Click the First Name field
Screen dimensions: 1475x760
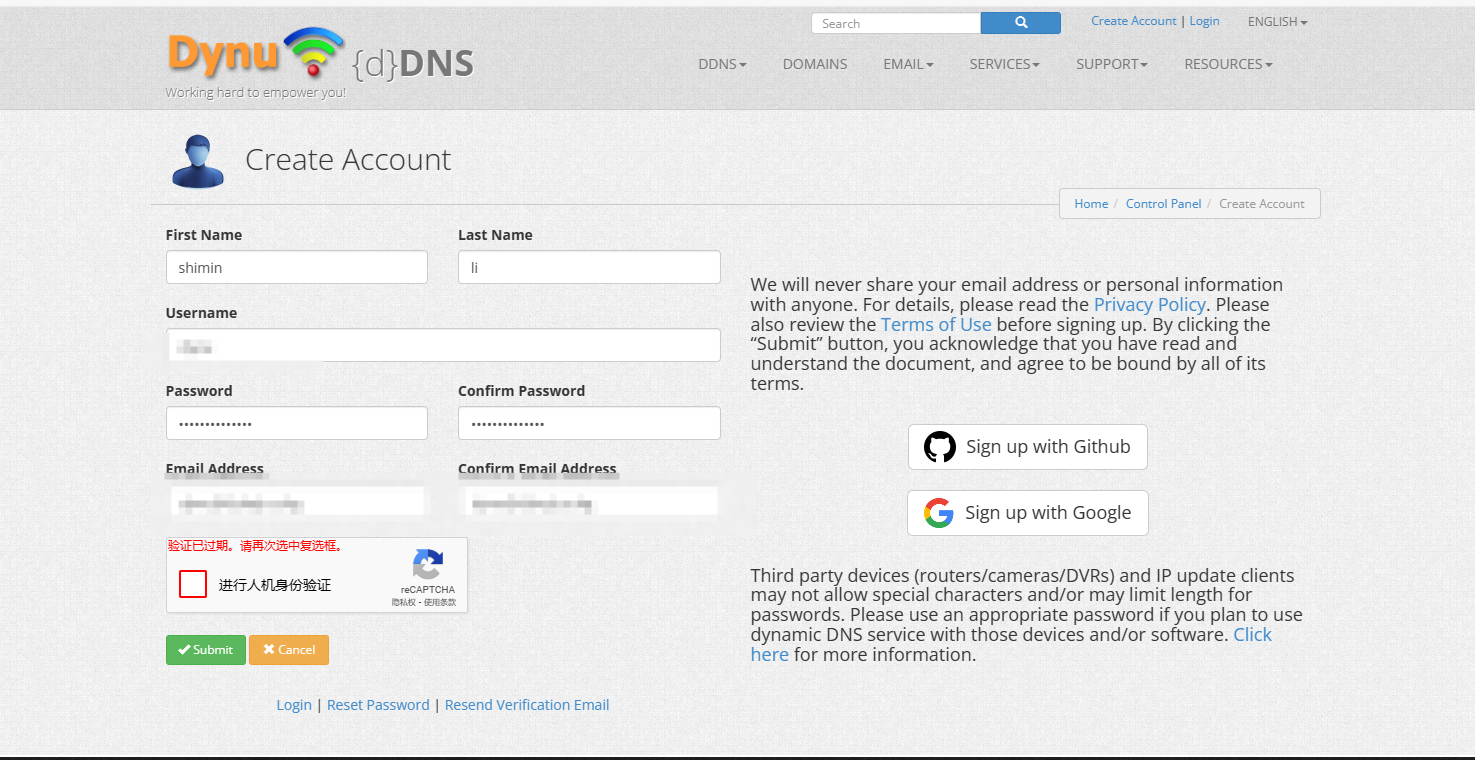297,267
